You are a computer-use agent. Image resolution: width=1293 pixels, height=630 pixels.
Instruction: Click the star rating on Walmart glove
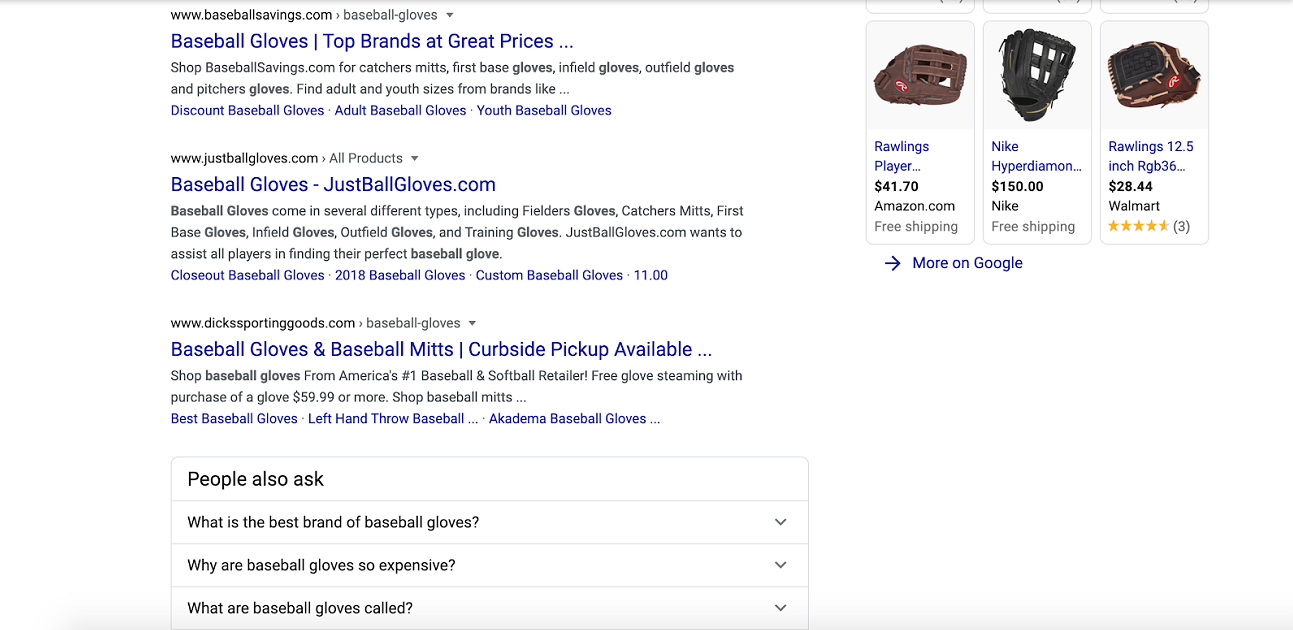pyautogui.click(x=1138, y=226)
